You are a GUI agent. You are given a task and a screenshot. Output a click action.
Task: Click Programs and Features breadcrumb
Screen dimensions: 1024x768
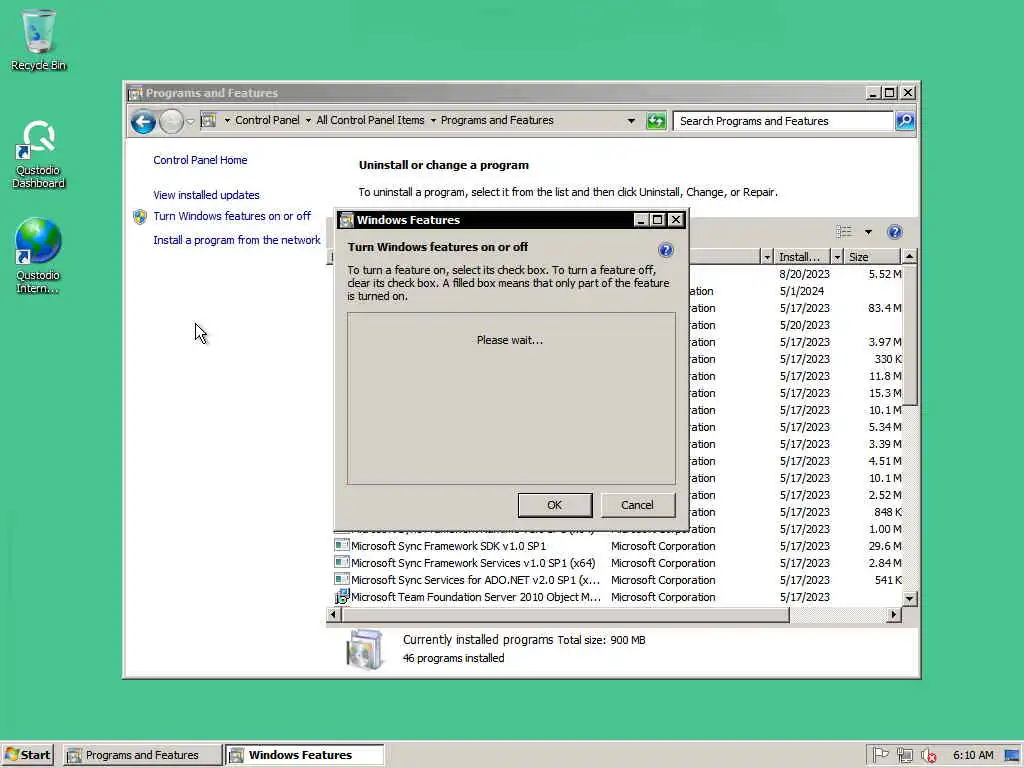pyautogui.click(x=497, y=120)
